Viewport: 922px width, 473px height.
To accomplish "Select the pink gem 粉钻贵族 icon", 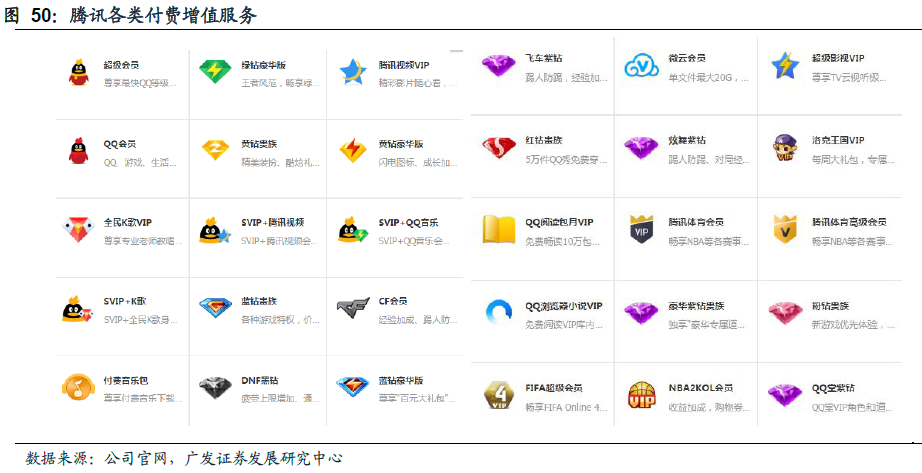I will 785,313.
